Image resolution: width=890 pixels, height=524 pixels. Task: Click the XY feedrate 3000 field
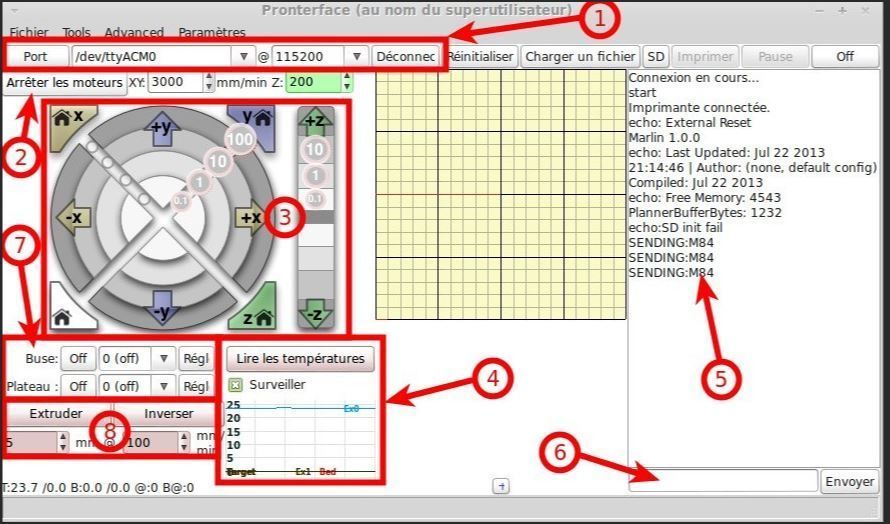click(176, 82)
